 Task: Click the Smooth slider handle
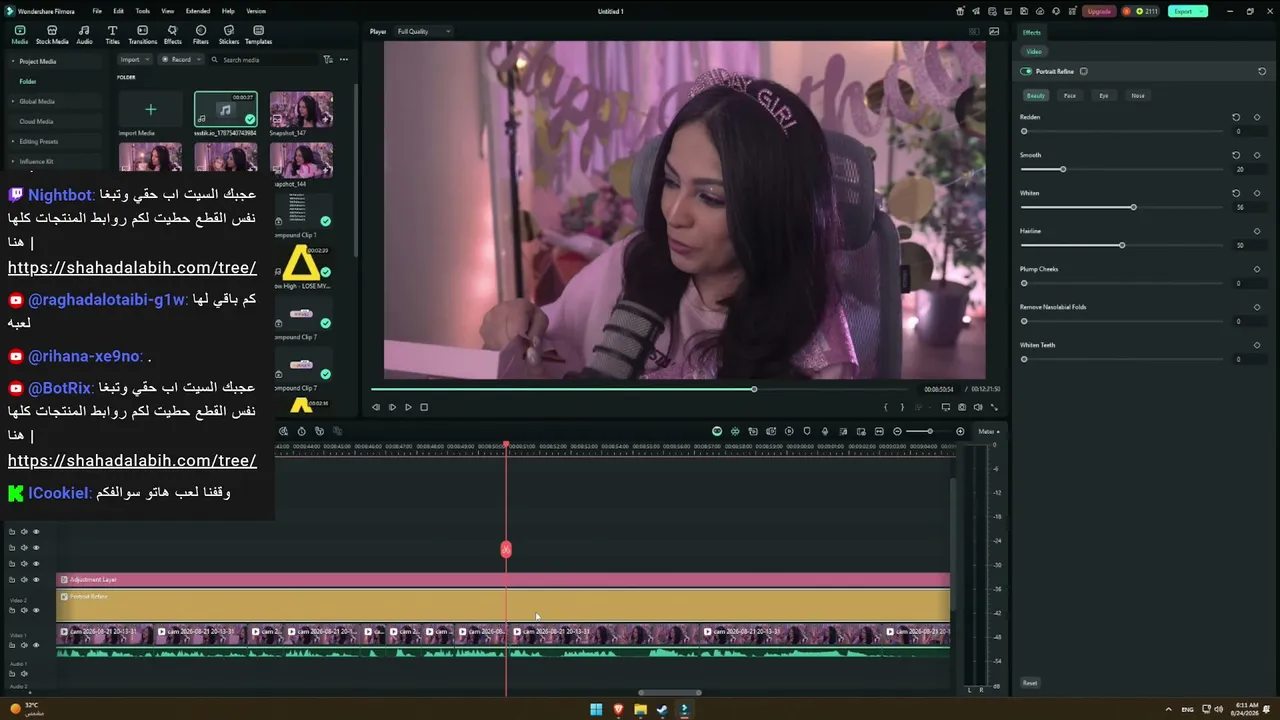[x=1063, y=169]
